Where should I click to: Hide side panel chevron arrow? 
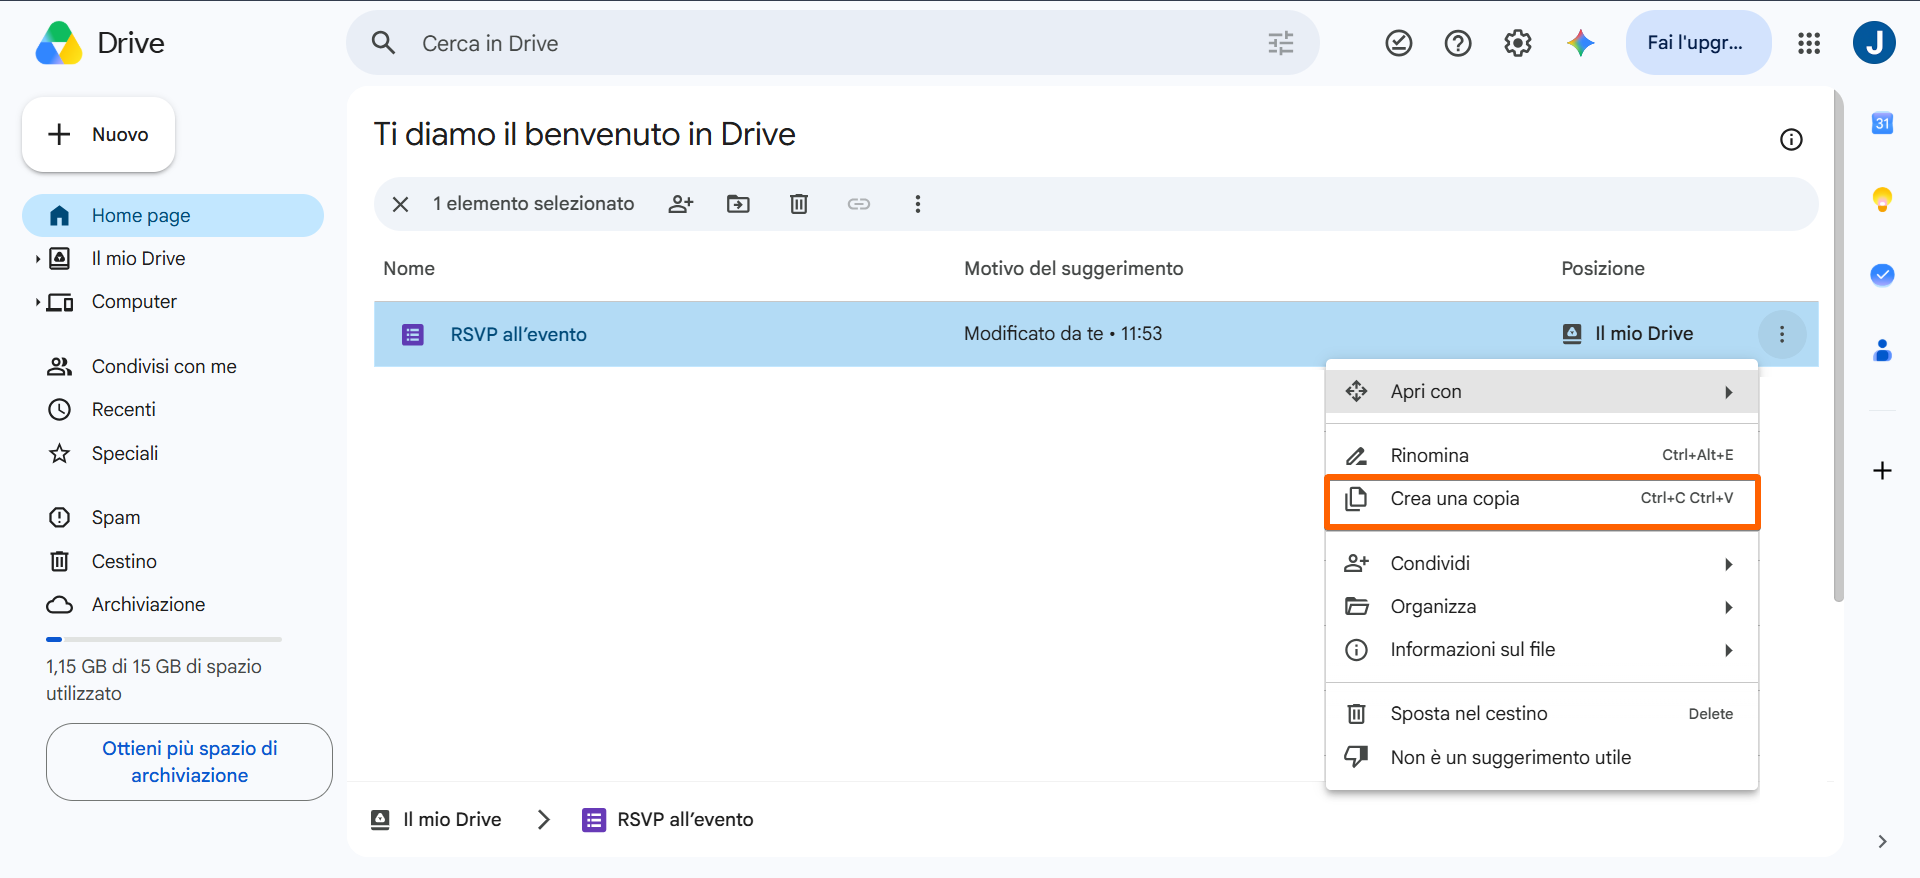click(x=1882, y=841)
